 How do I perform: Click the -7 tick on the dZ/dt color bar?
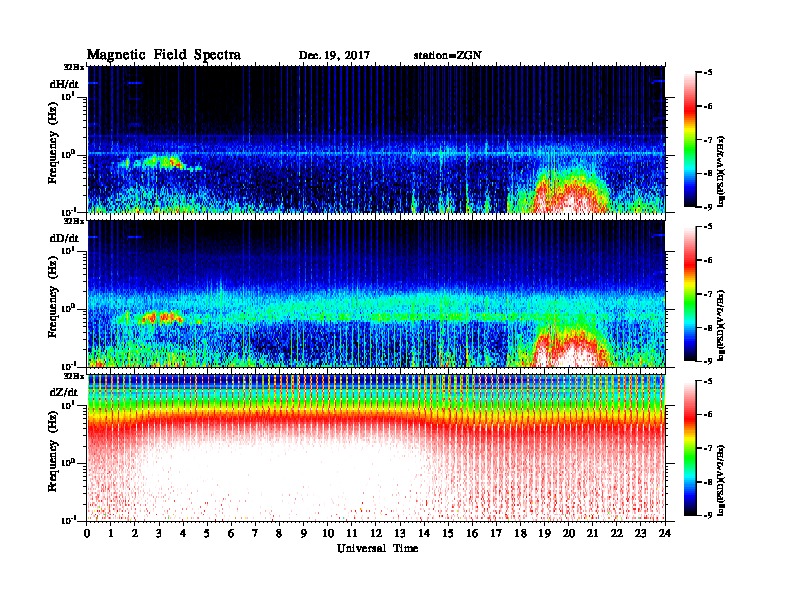(x=708, y=448)
